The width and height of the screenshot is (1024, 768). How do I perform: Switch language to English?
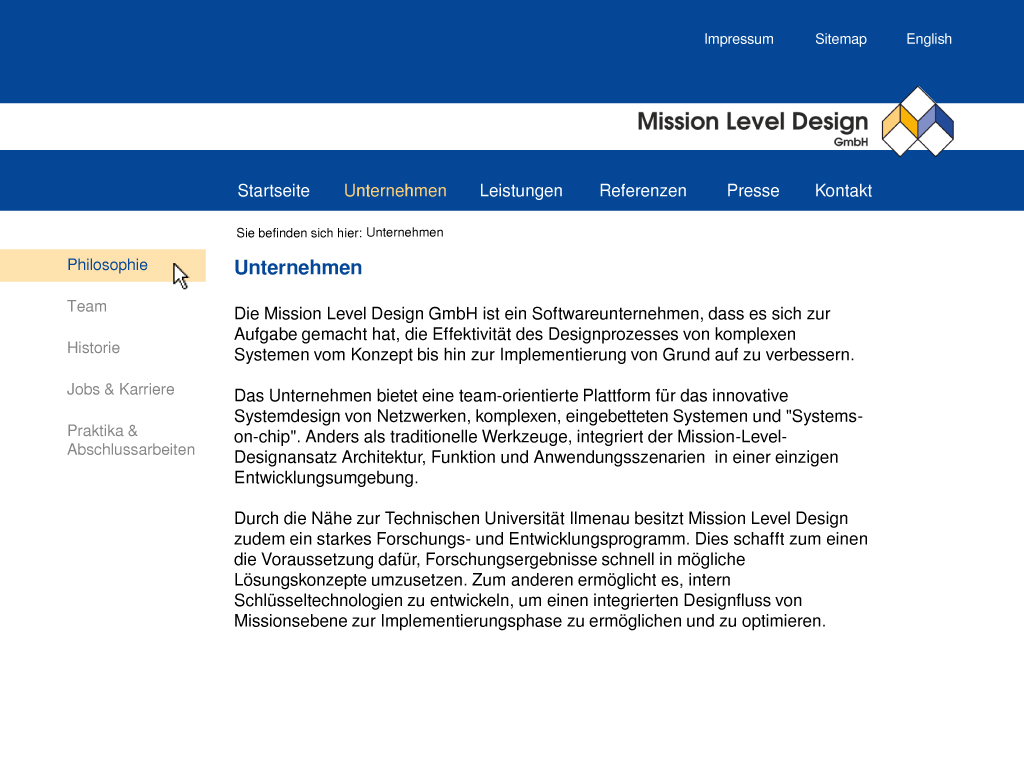[929, 39]
